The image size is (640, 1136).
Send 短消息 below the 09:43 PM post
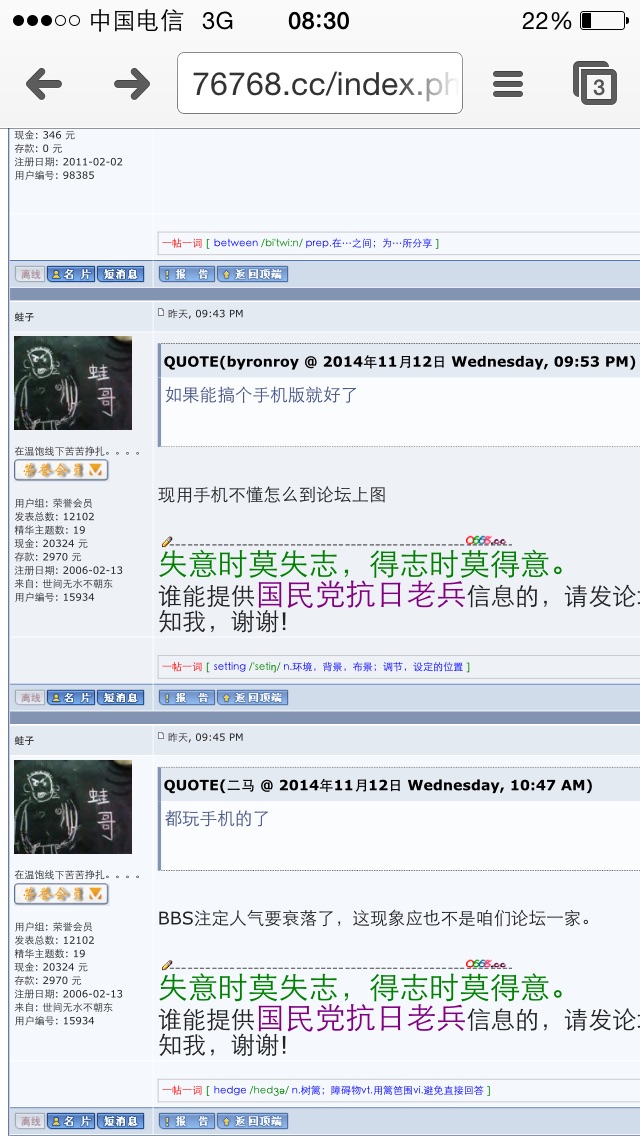[120, 698]
